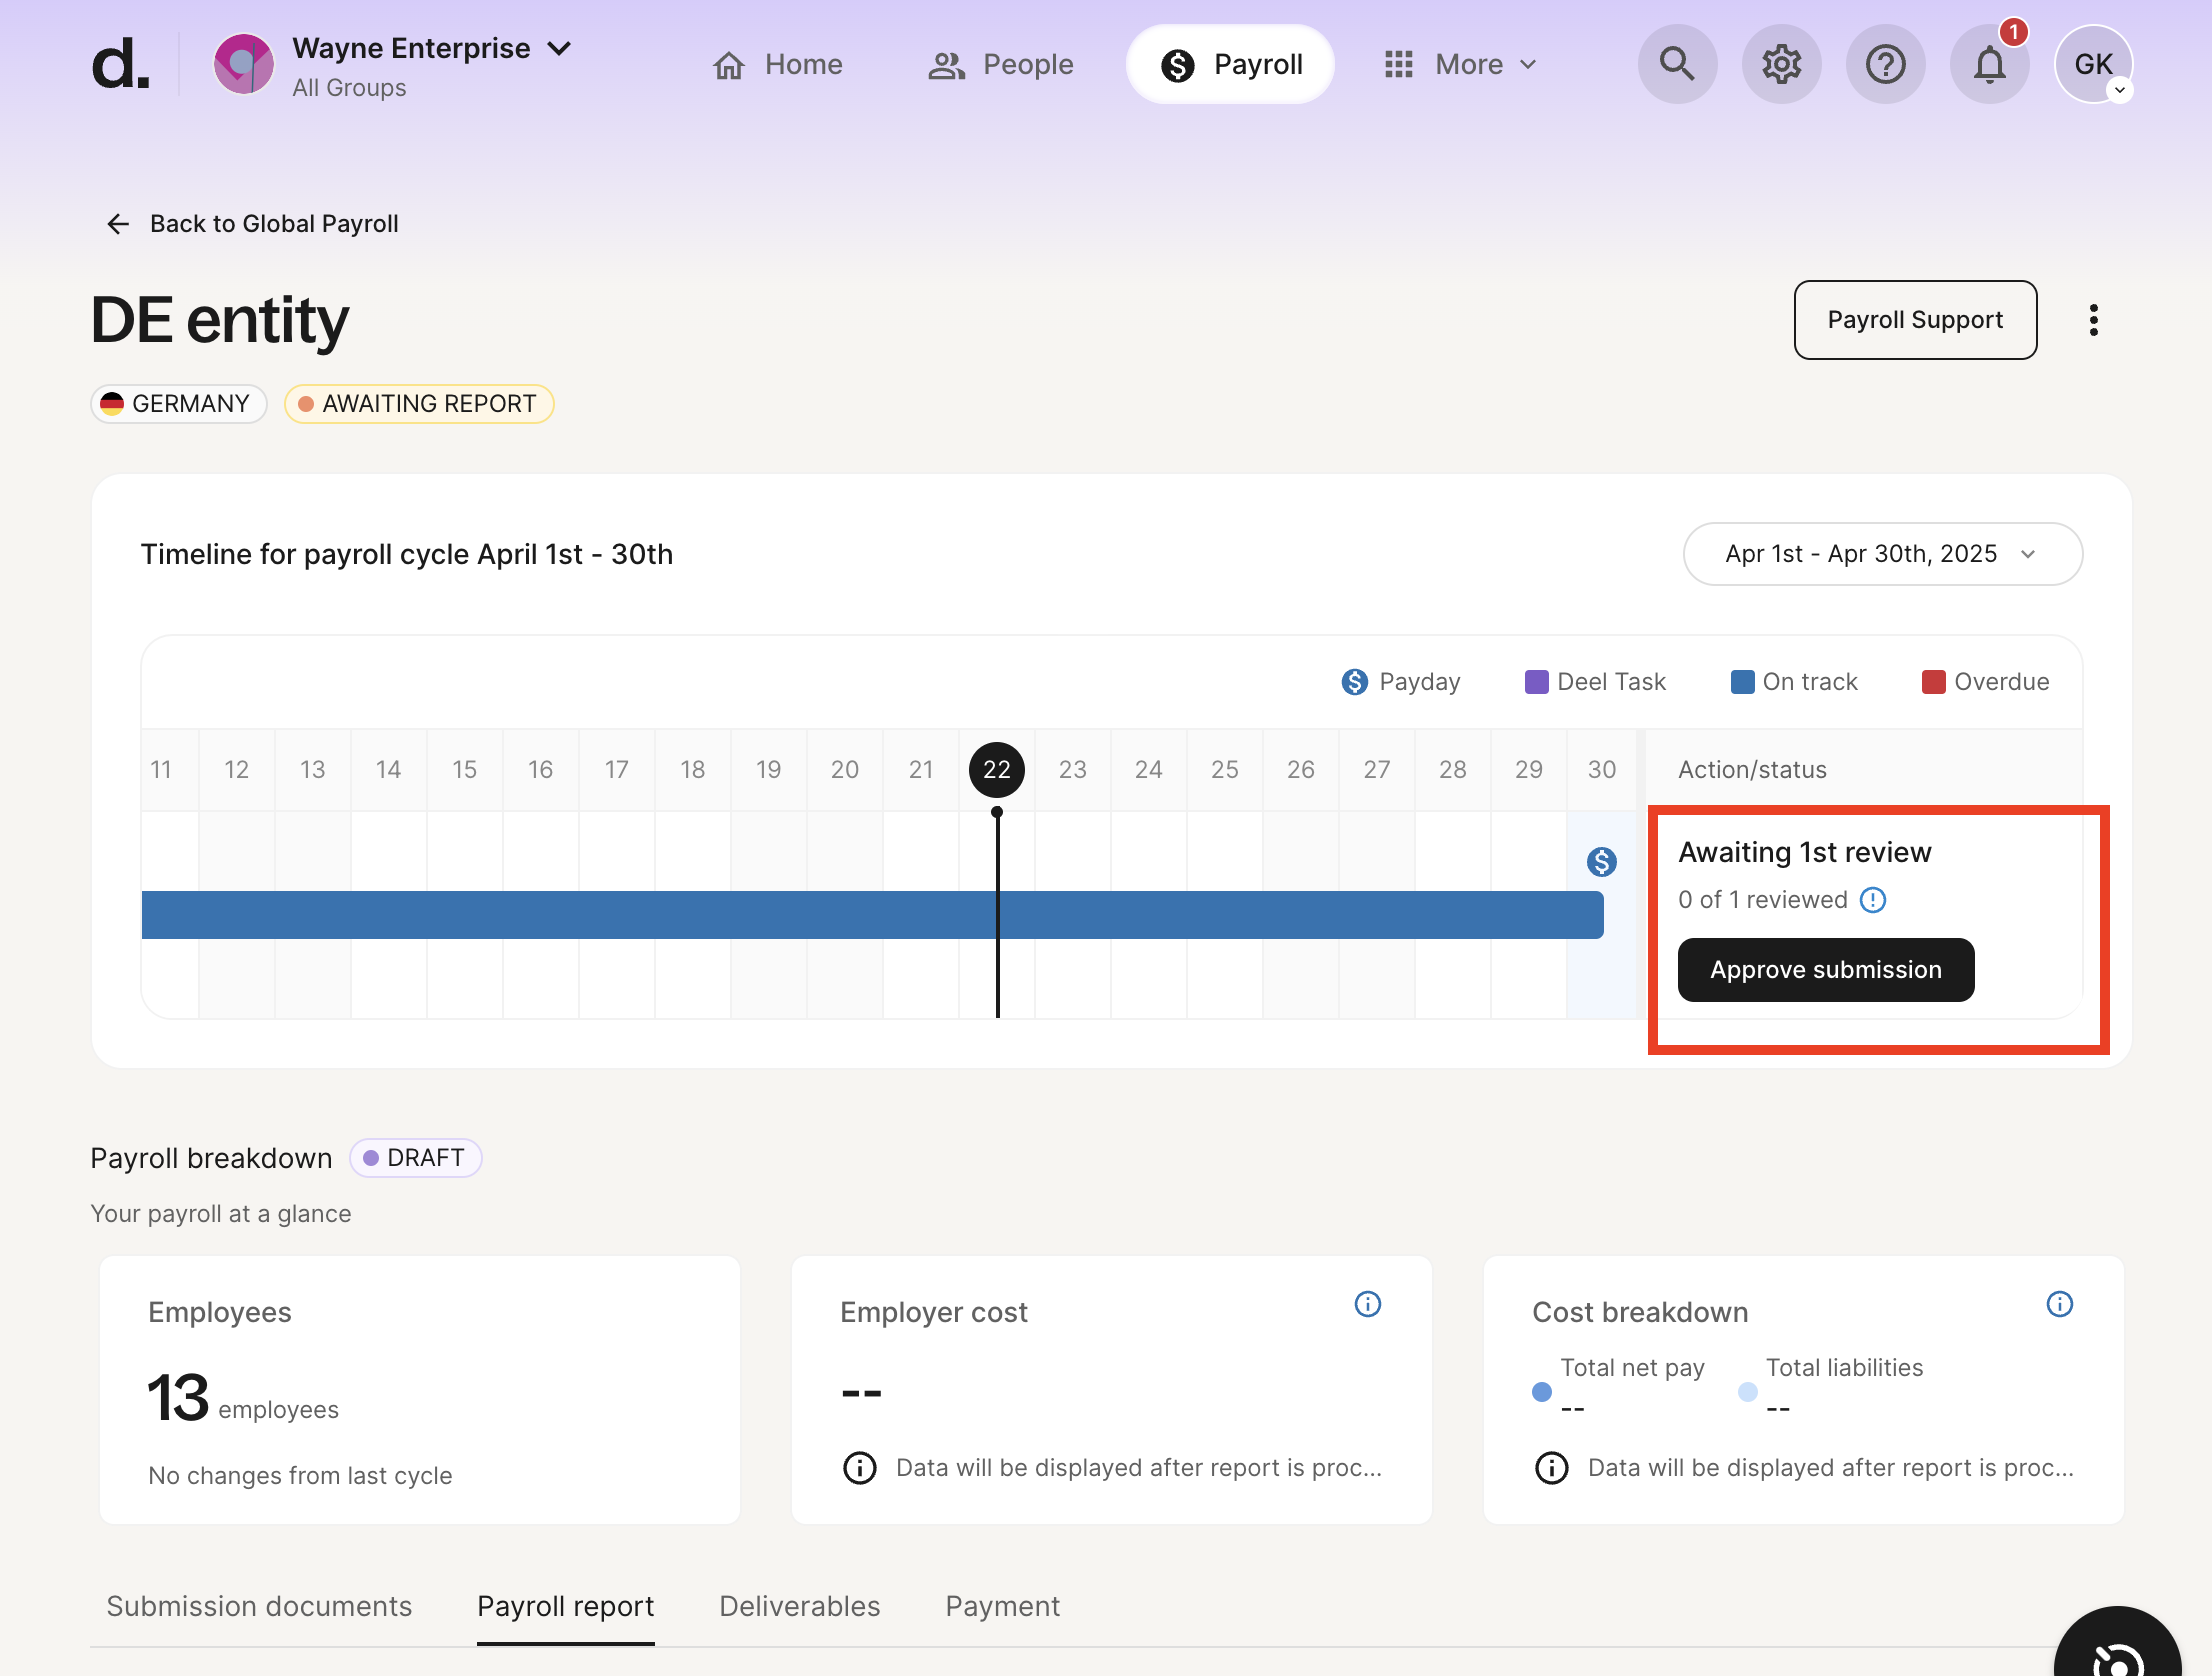Click Back to Global Payroll link

pyautogui.click(x=252, y=223)
